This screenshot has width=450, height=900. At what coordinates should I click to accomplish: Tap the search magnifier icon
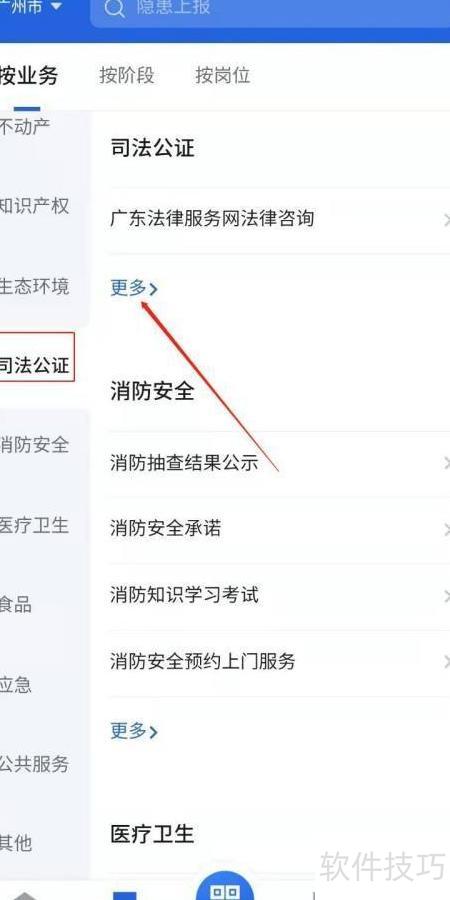click(115, 9)
